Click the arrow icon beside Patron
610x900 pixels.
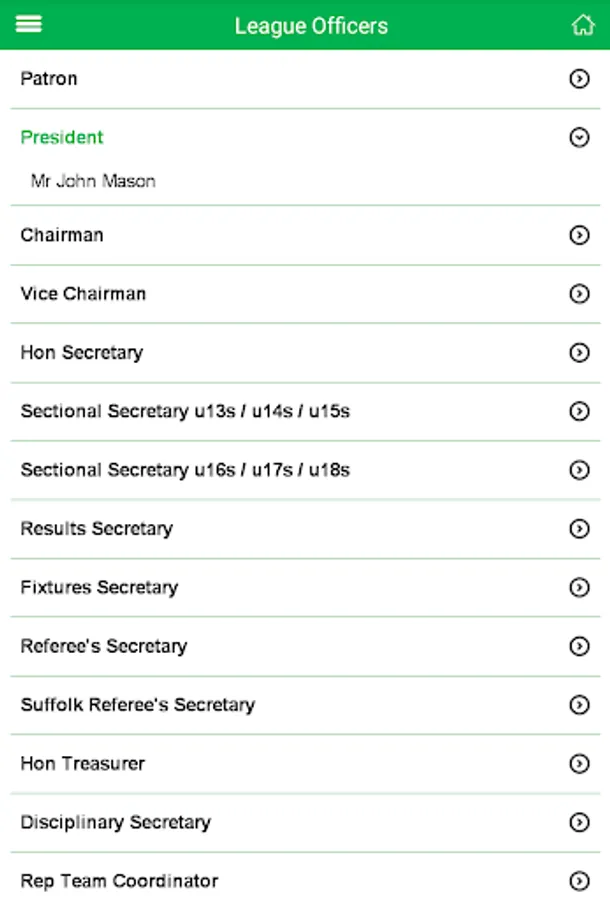(x=579, y=79)
